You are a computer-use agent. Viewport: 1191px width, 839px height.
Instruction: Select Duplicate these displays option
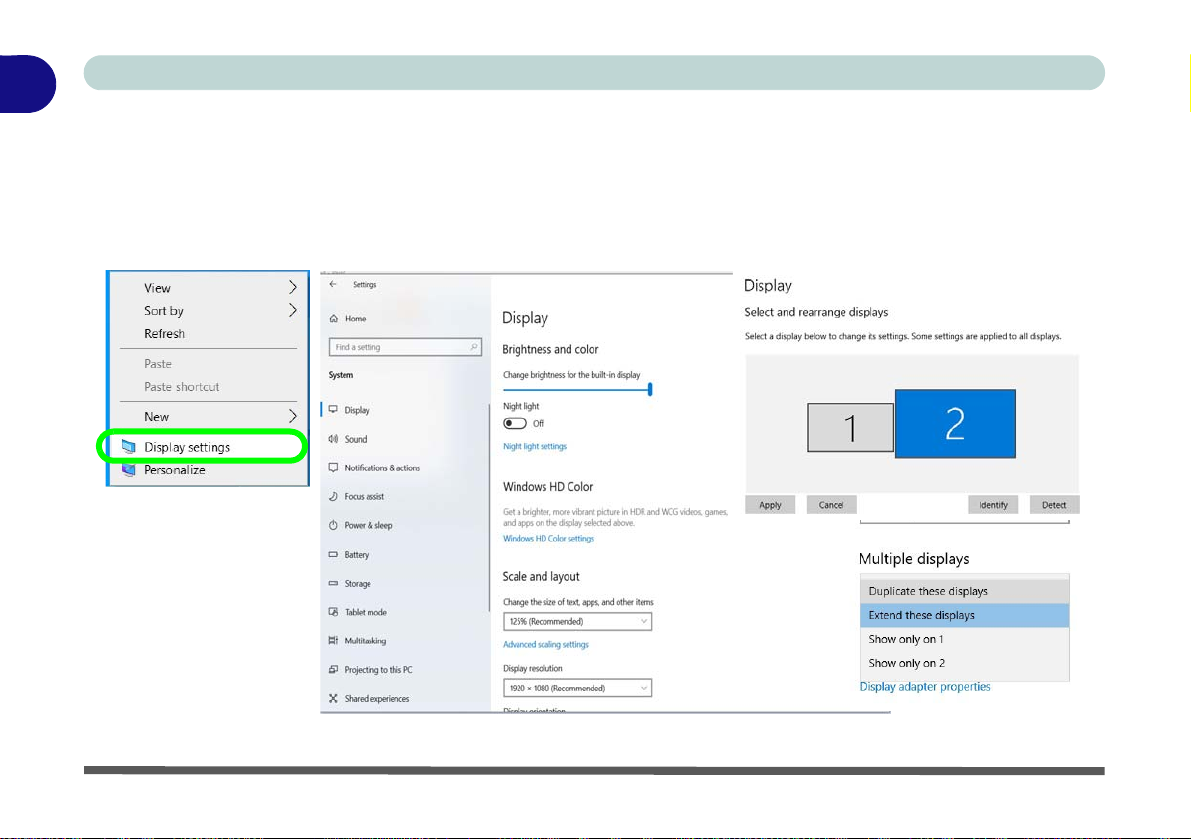pyautogui.click(x=964, y=591)
